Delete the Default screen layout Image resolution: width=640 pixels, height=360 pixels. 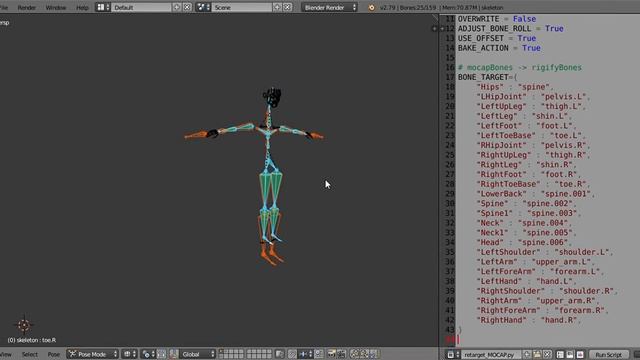(187, 7)
